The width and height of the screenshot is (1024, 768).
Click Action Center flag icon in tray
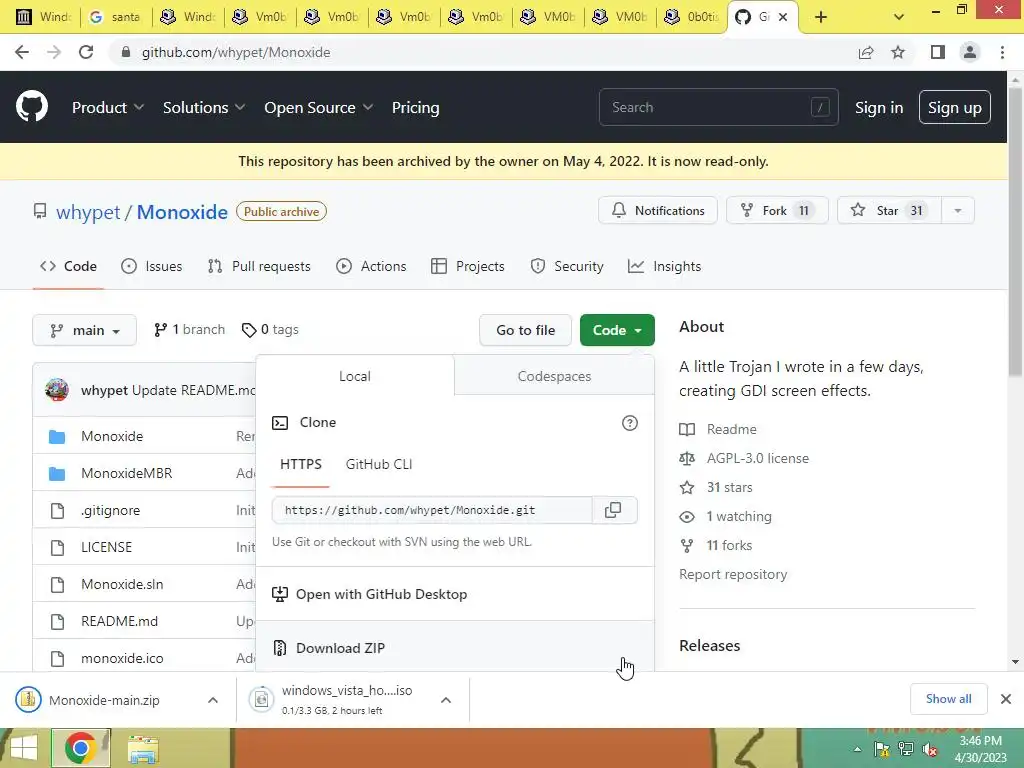(x=882, y=748)
